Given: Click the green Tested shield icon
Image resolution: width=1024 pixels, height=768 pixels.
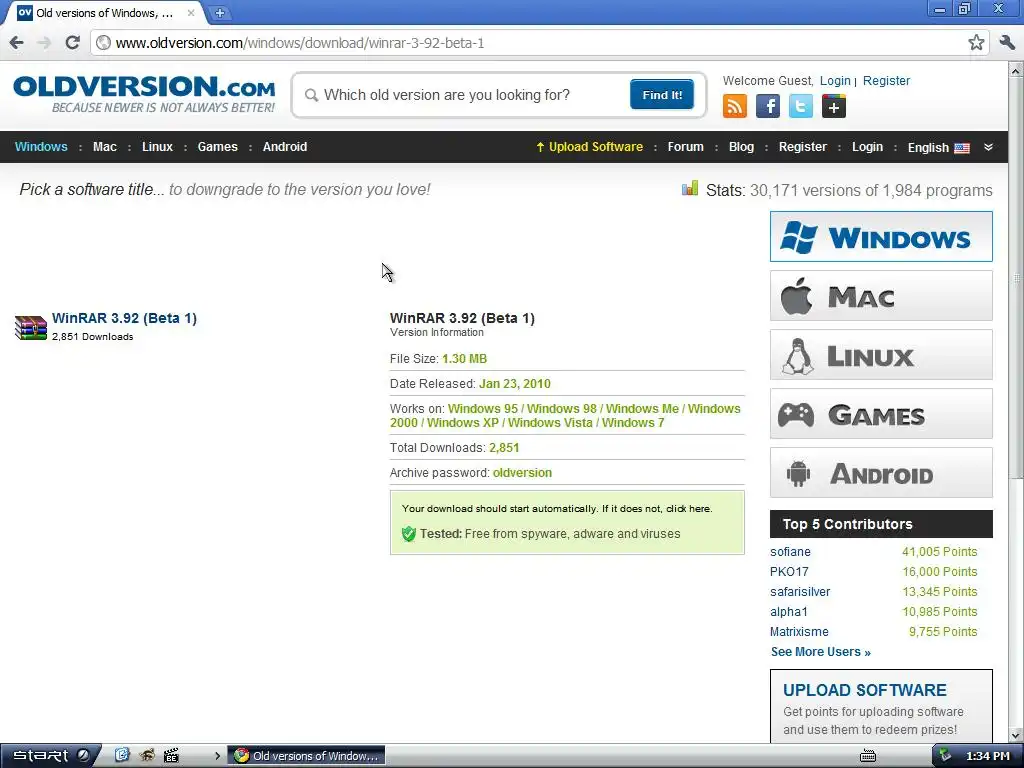Looking at the screenshot, I should pyautogui.click(x=409, y=534).
